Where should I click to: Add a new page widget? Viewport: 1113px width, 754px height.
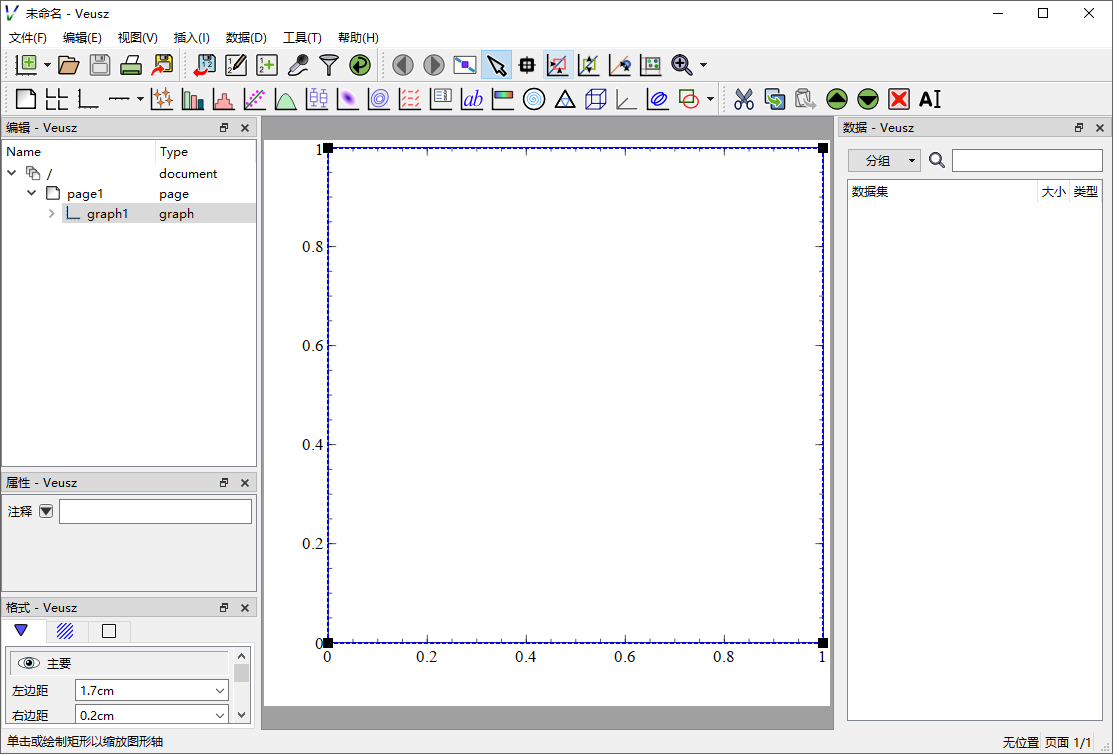pyautogui.click(x=26, y=99)
